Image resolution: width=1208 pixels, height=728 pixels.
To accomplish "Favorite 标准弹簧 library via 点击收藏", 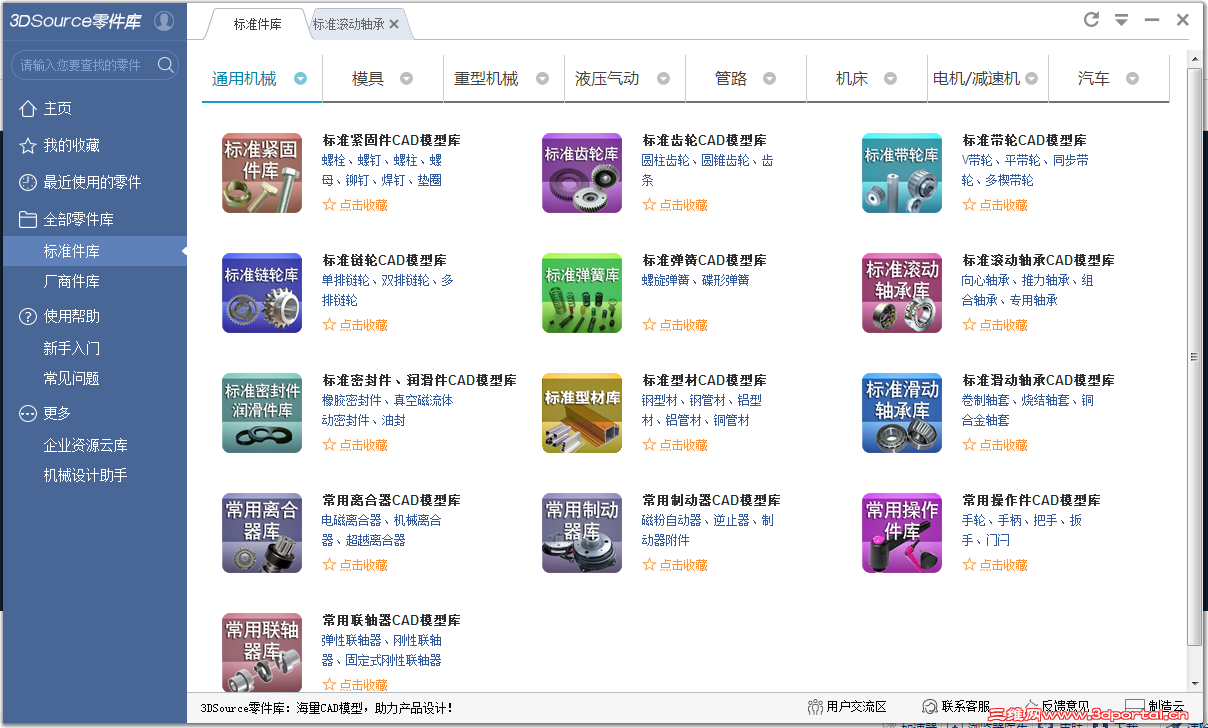I will pos(675,325).
